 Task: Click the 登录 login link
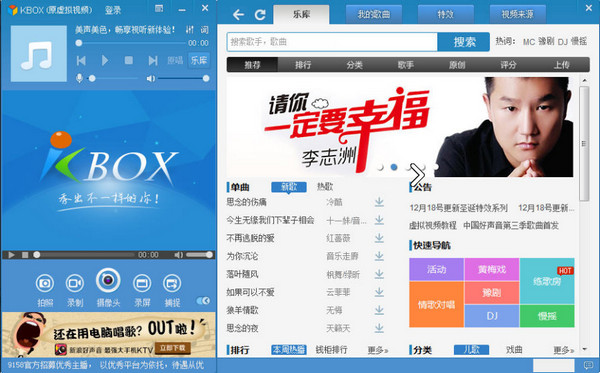(x=113, y=10)
